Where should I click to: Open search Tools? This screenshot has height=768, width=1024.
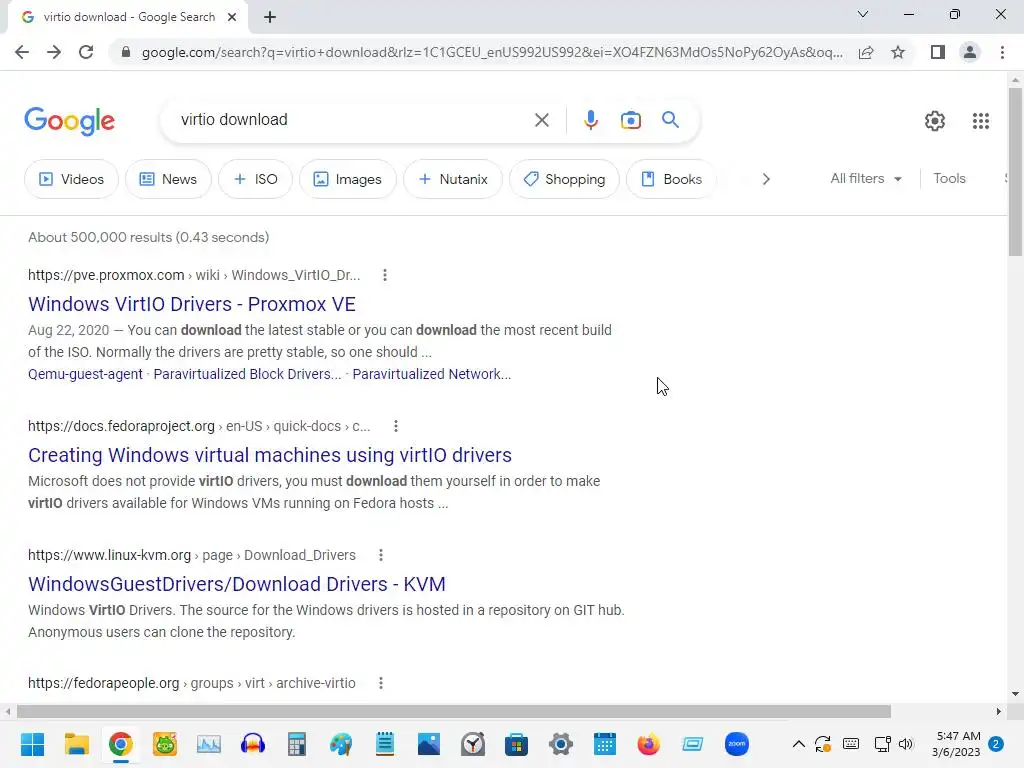949,178
